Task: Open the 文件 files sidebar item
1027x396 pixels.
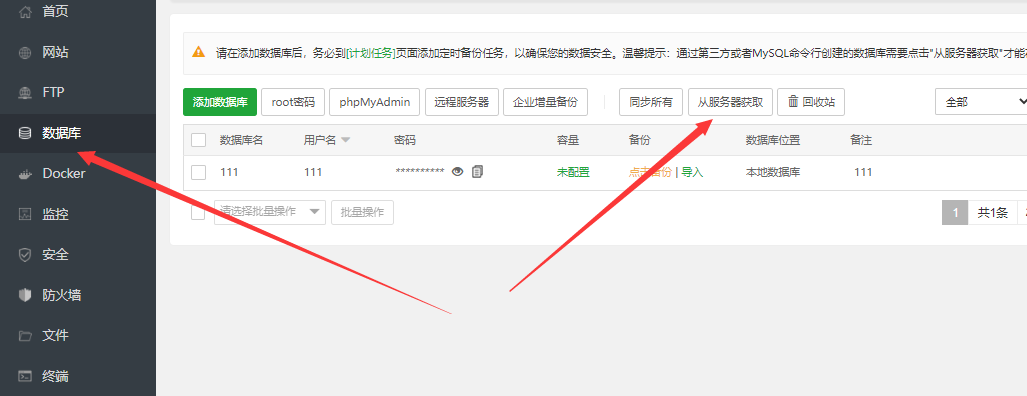Action: click(x=78, y=336)
